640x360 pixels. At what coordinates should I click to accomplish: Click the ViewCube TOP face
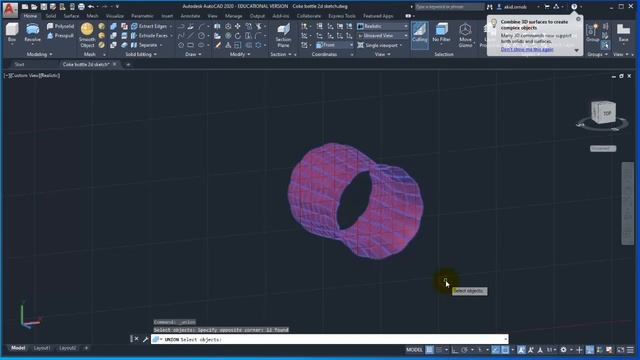coord(607,113)
